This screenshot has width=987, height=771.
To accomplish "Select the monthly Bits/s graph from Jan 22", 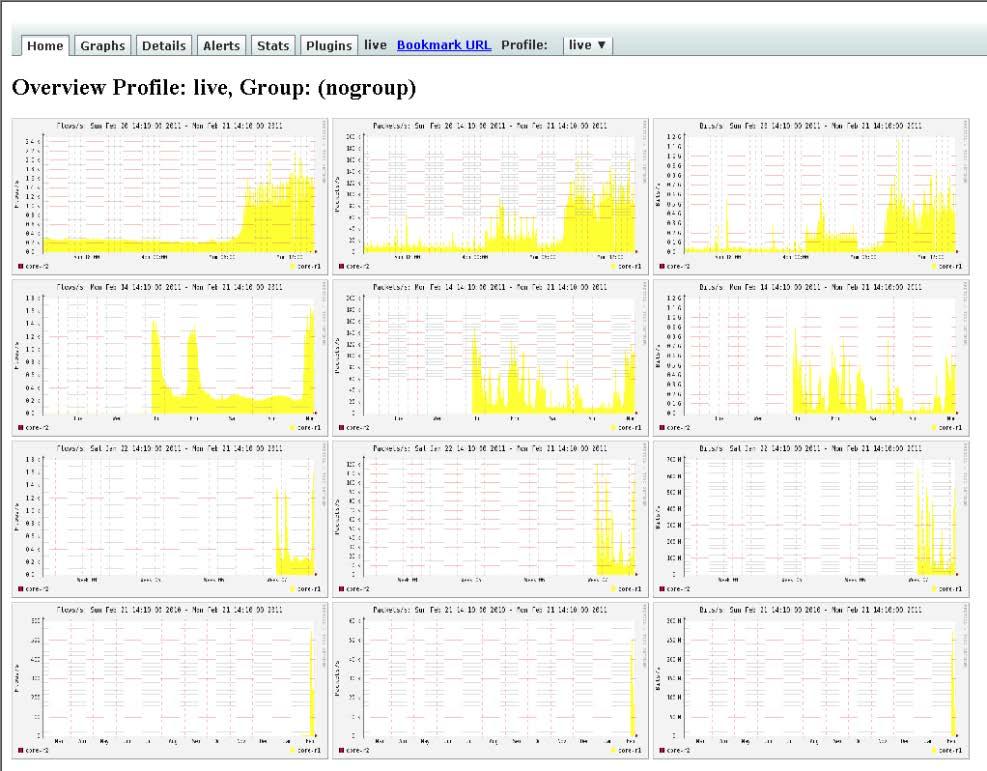I will click(x=811, y=519).
